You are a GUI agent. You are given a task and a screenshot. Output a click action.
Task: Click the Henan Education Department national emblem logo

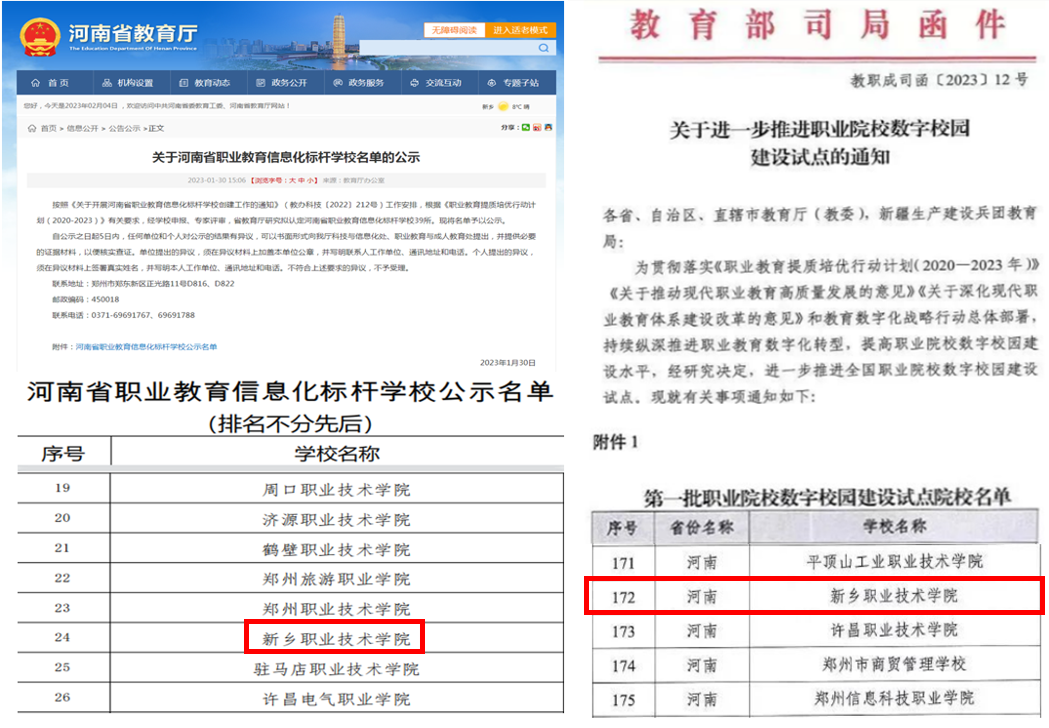pos(39,37)
